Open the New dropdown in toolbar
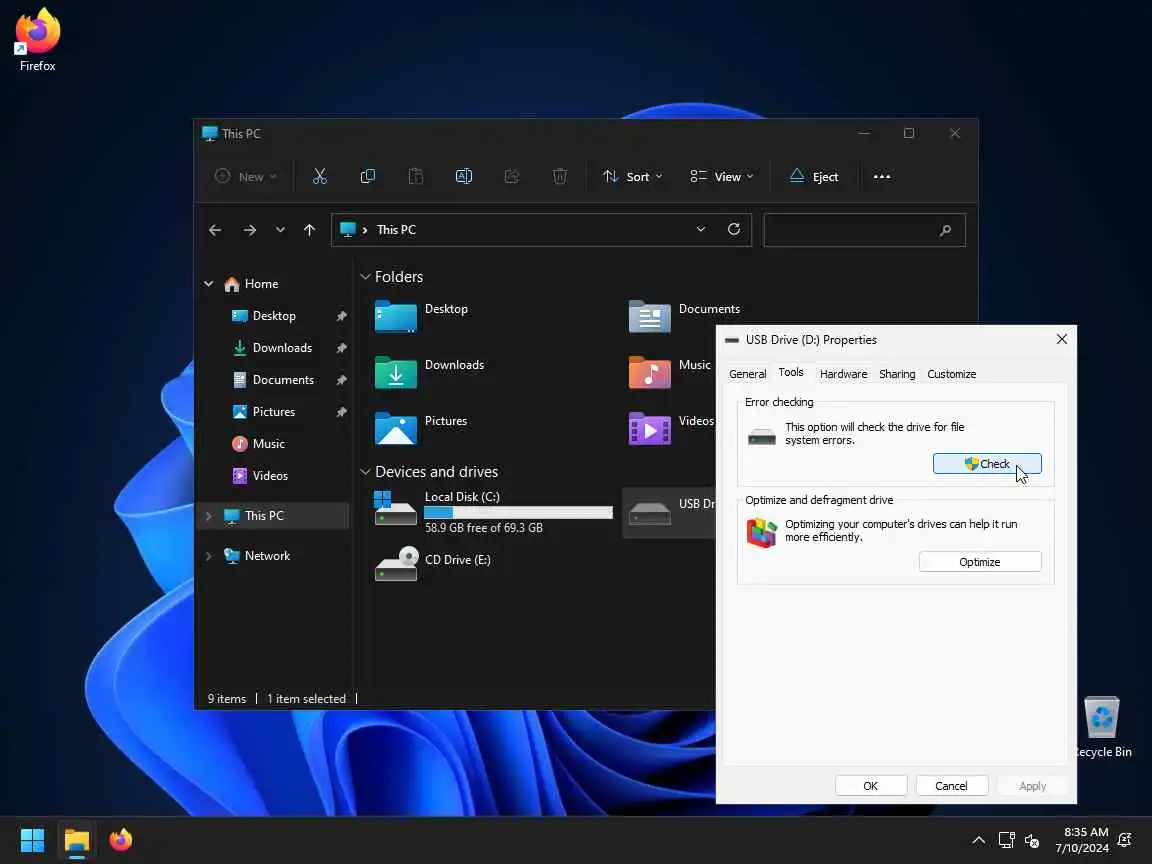Screen dimensions: 1152x864 tap(245, 176)
